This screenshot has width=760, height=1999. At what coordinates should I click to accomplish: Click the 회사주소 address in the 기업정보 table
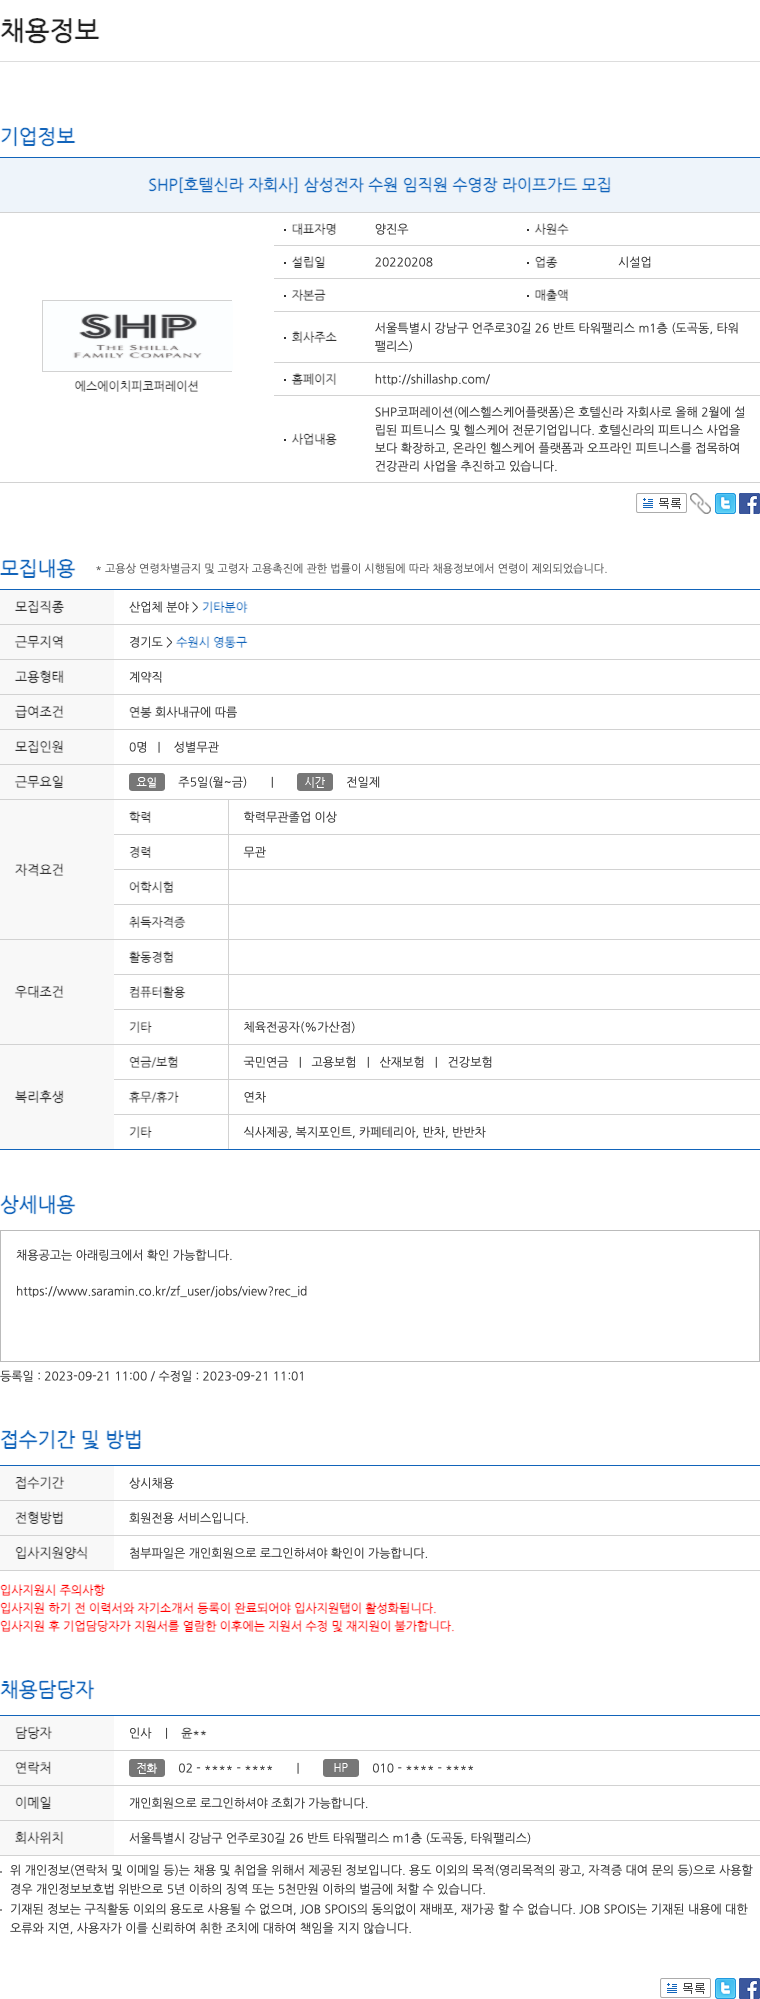[557, 337]
